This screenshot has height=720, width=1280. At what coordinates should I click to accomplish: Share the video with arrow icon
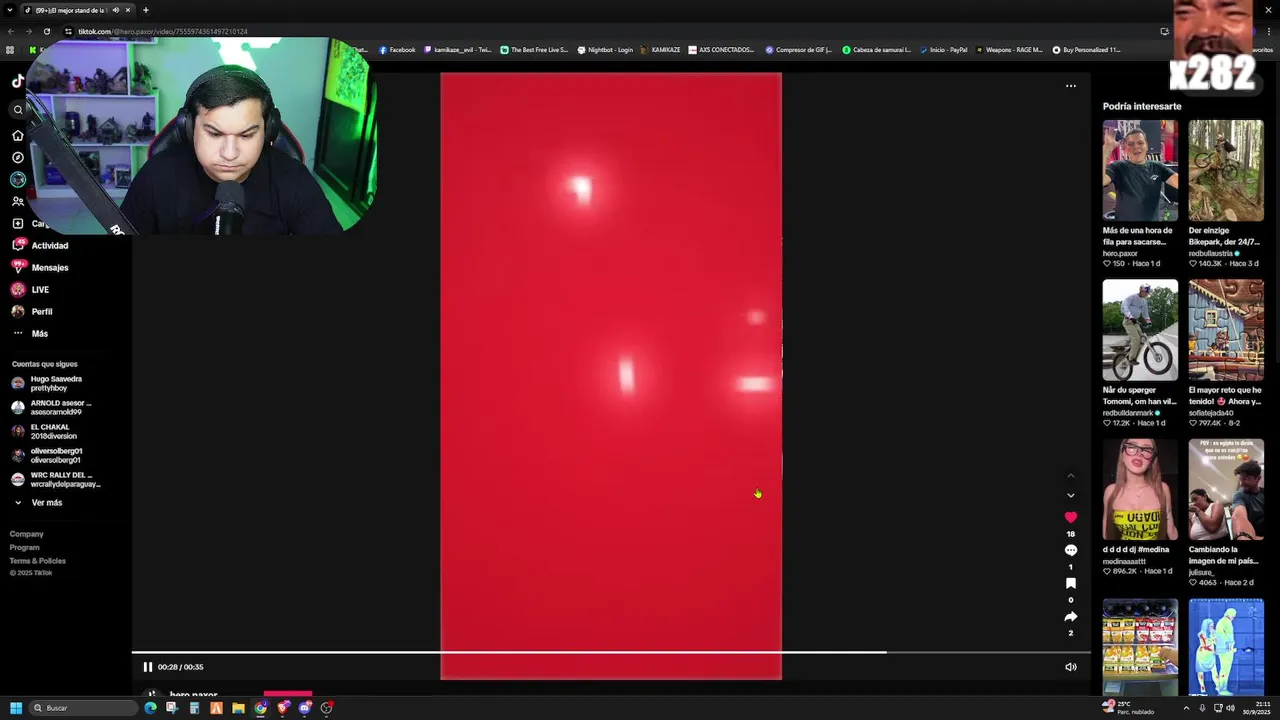pos(1070,616)
